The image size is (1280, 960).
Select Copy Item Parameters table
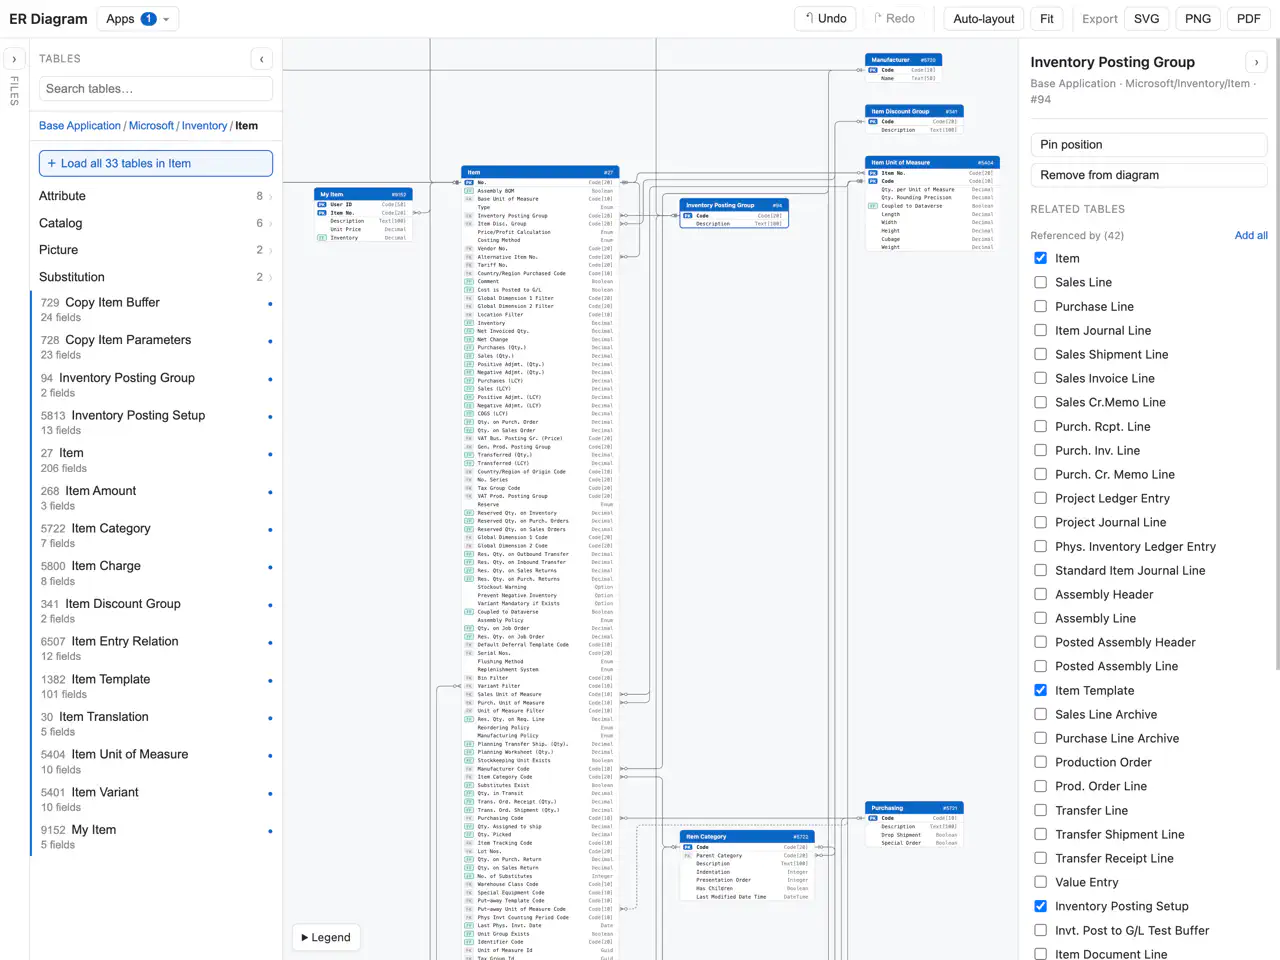(156, 347)
